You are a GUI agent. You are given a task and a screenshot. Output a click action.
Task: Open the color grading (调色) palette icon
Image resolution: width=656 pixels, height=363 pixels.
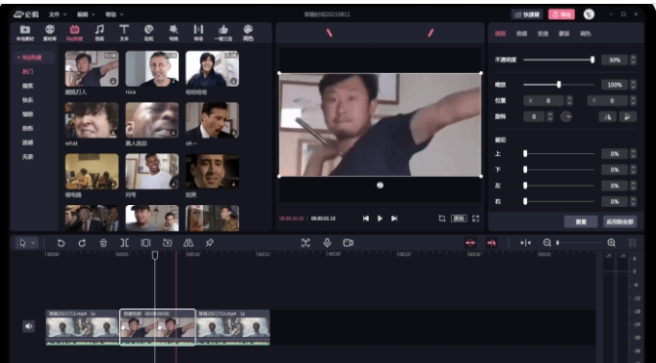248,30
